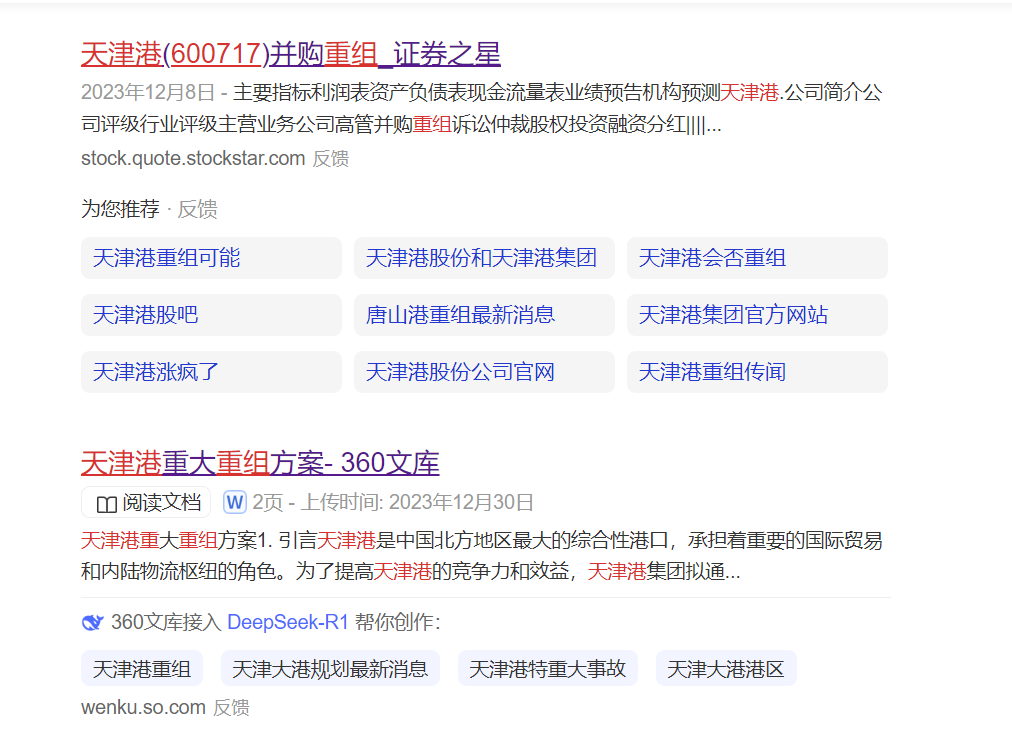Click the 帮你创作 text
Image resolution: width=1012 pixels, height=745 pixels.
click(398, 622)
